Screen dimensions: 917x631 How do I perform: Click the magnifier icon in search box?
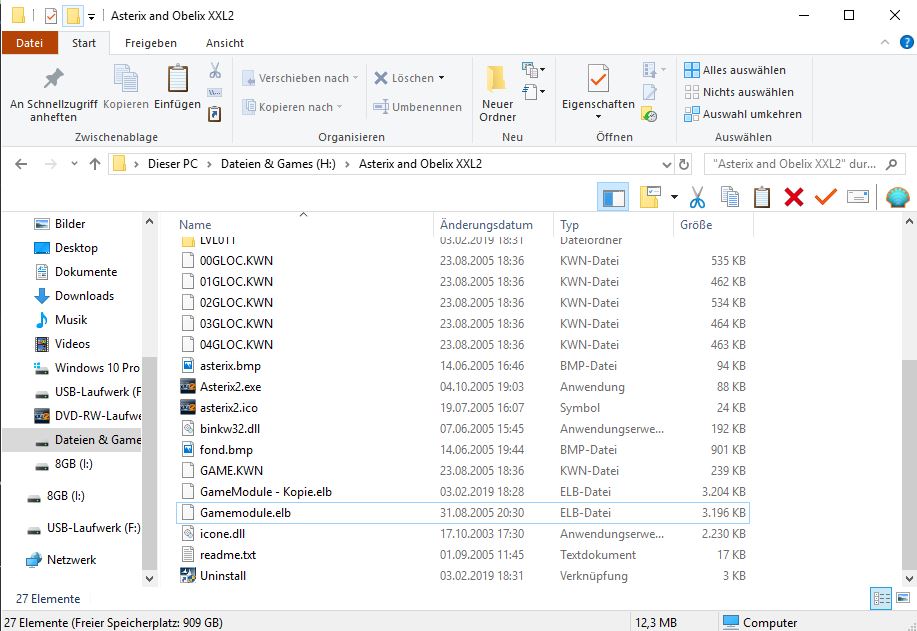point(891,164)
